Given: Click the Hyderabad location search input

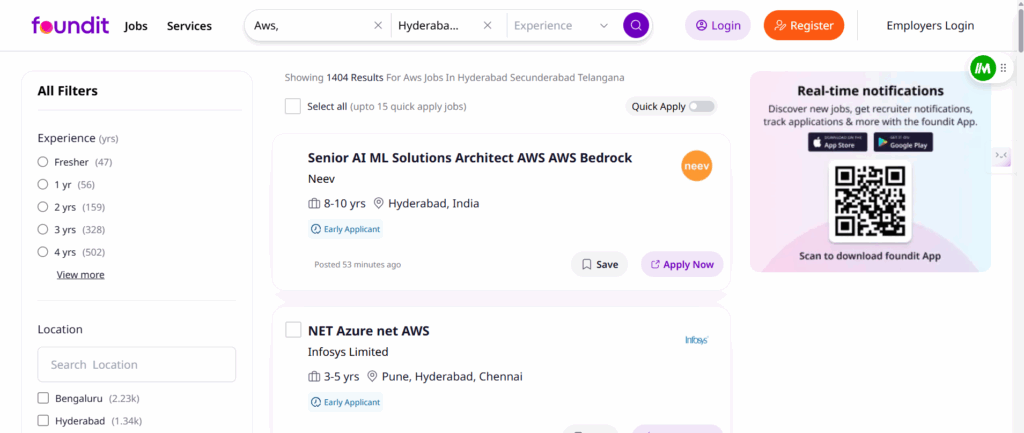Looking at the screenshot, I should (436, 25).
